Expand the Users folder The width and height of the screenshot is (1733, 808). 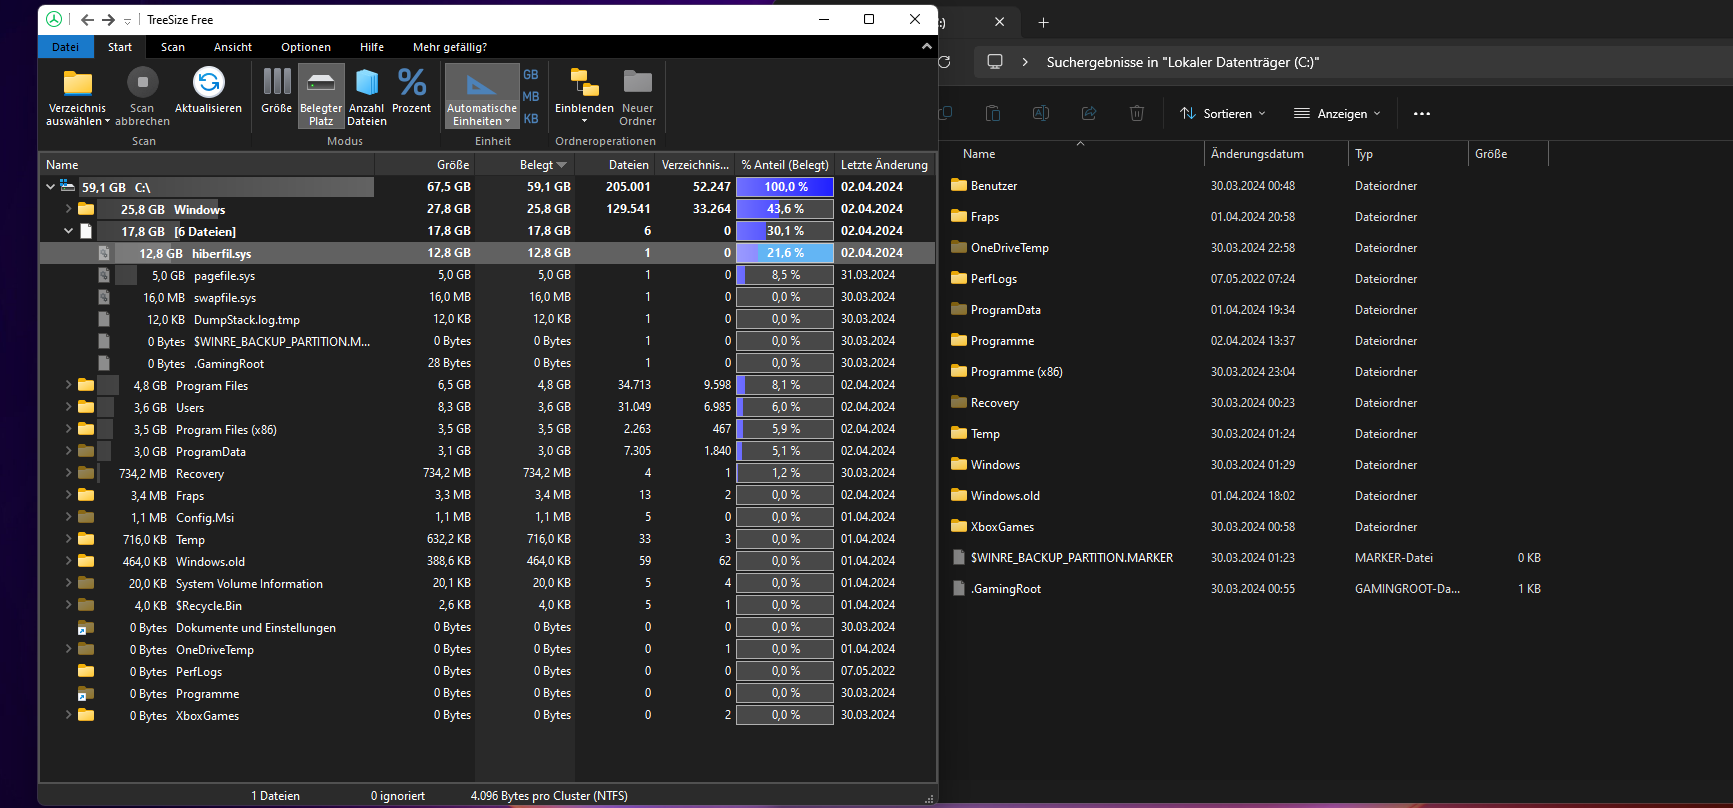68,407
